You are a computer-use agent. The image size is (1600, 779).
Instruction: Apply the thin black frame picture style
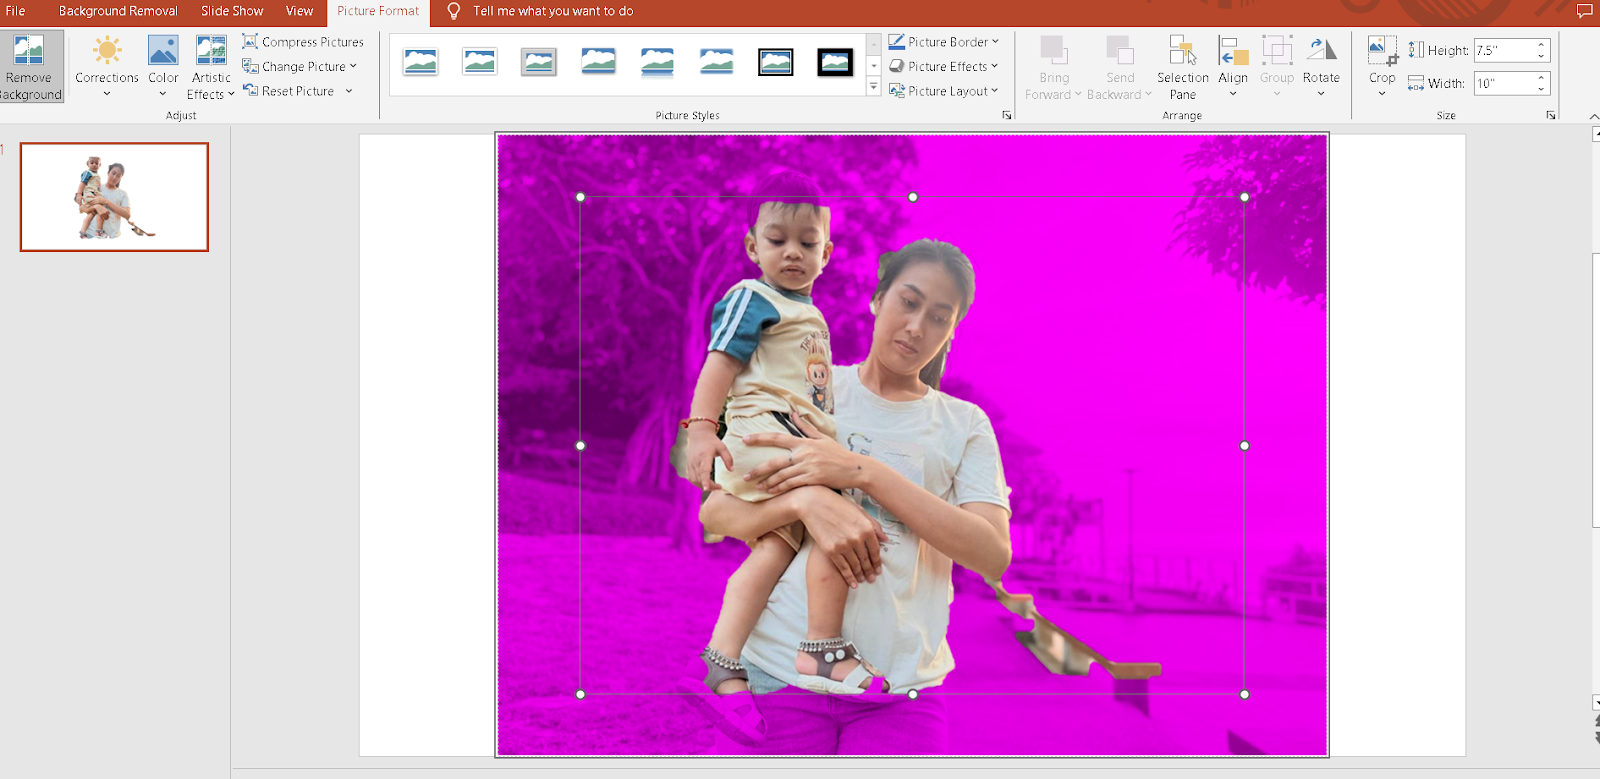775,62
